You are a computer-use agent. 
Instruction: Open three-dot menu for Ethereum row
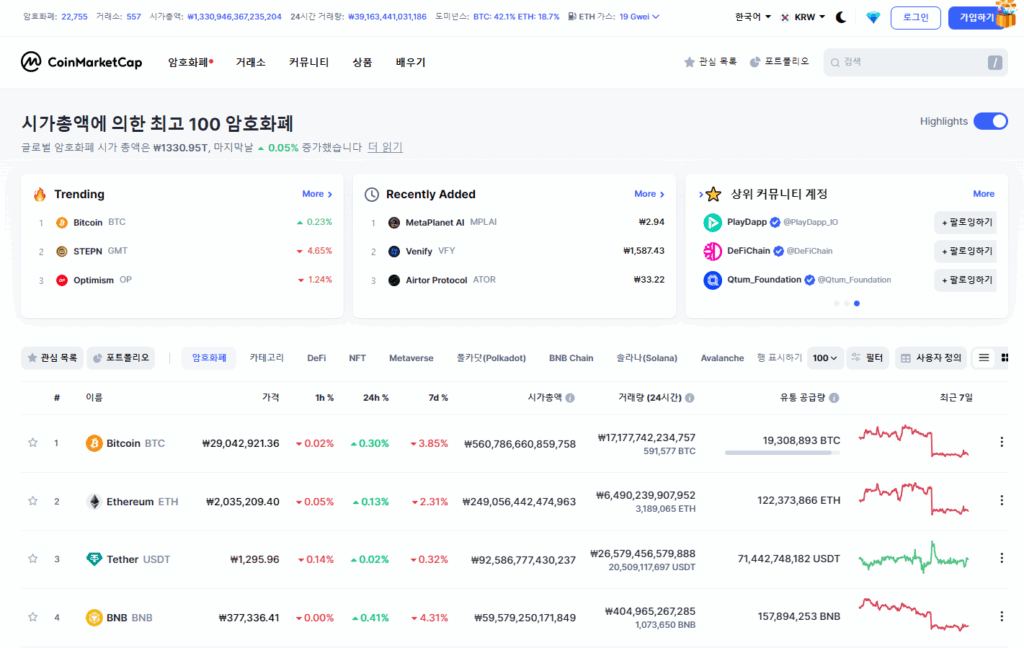coord(1001,500)
